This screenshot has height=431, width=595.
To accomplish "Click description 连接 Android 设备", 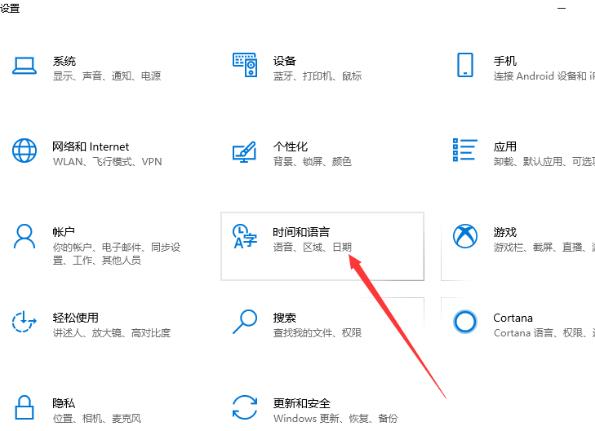I will click(544, 76).
